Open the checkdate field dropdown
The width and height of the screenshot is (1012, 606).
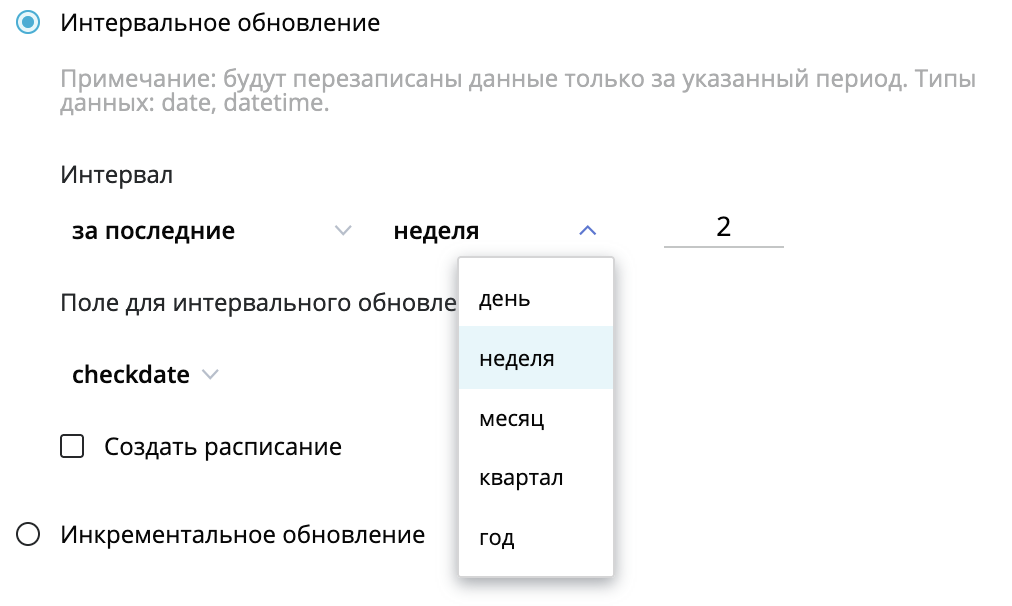[x=145, y=374]
